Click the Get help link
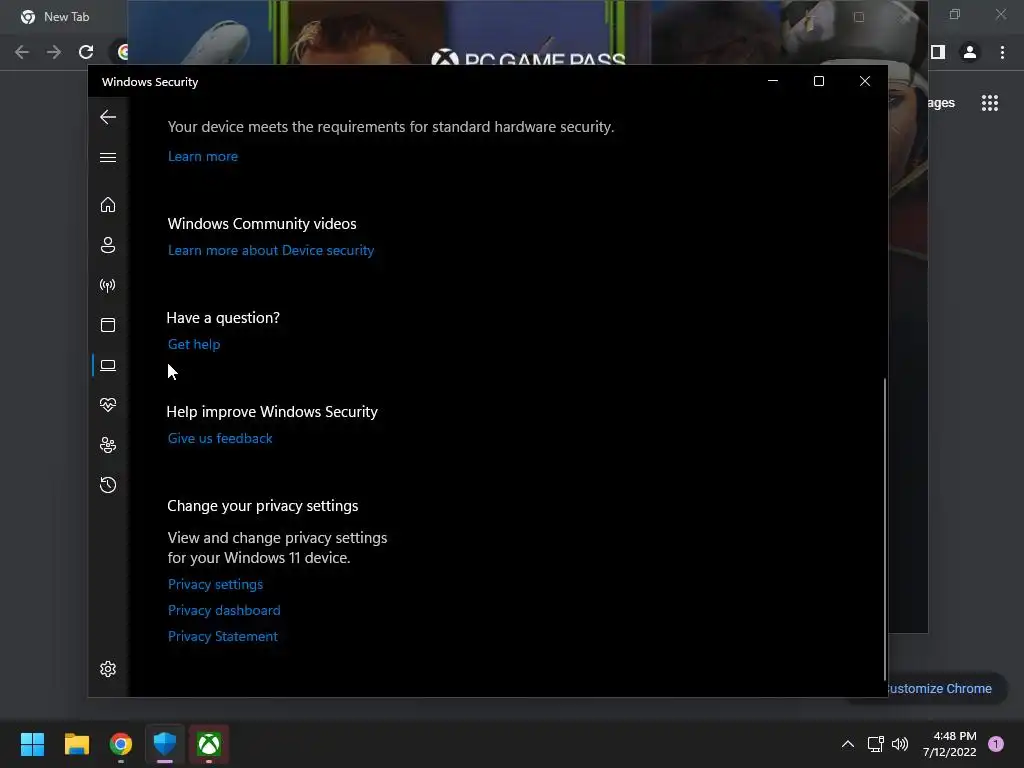The width and height of the screenshot is (1024, 768). [194, 345]
